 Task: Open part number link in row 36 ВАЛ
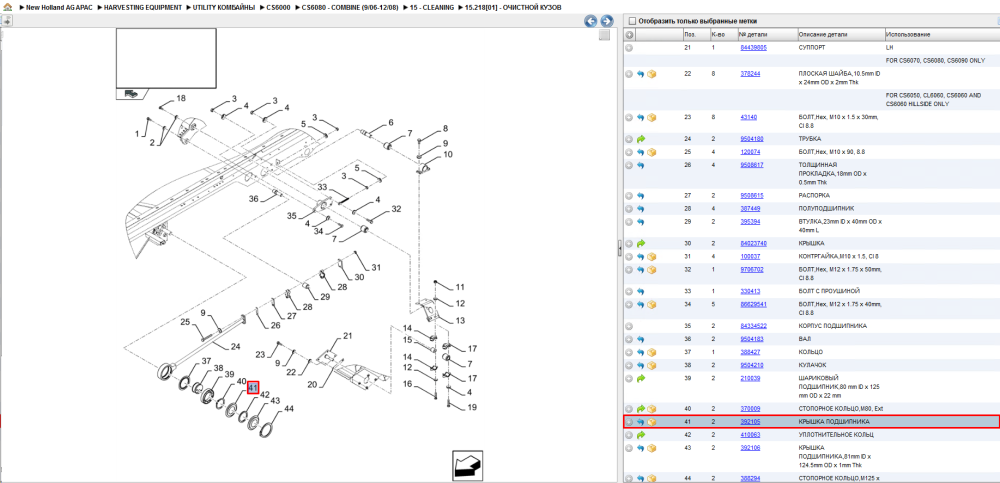(x=751, y=339)
